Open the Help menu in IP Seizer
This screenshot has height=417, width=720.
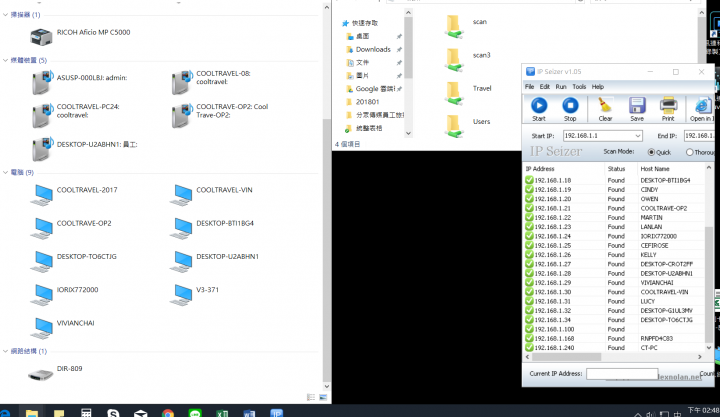[597, 86]
